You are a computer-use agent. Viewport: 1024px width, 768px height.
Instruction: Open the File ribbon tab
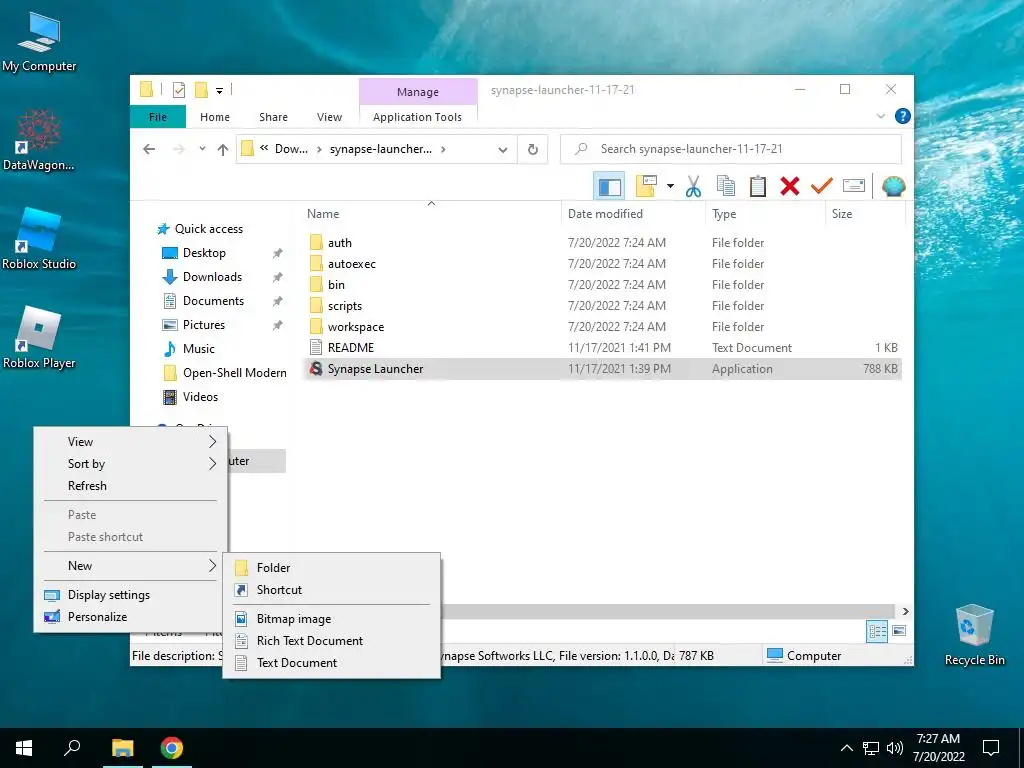[x=158, y=117]
